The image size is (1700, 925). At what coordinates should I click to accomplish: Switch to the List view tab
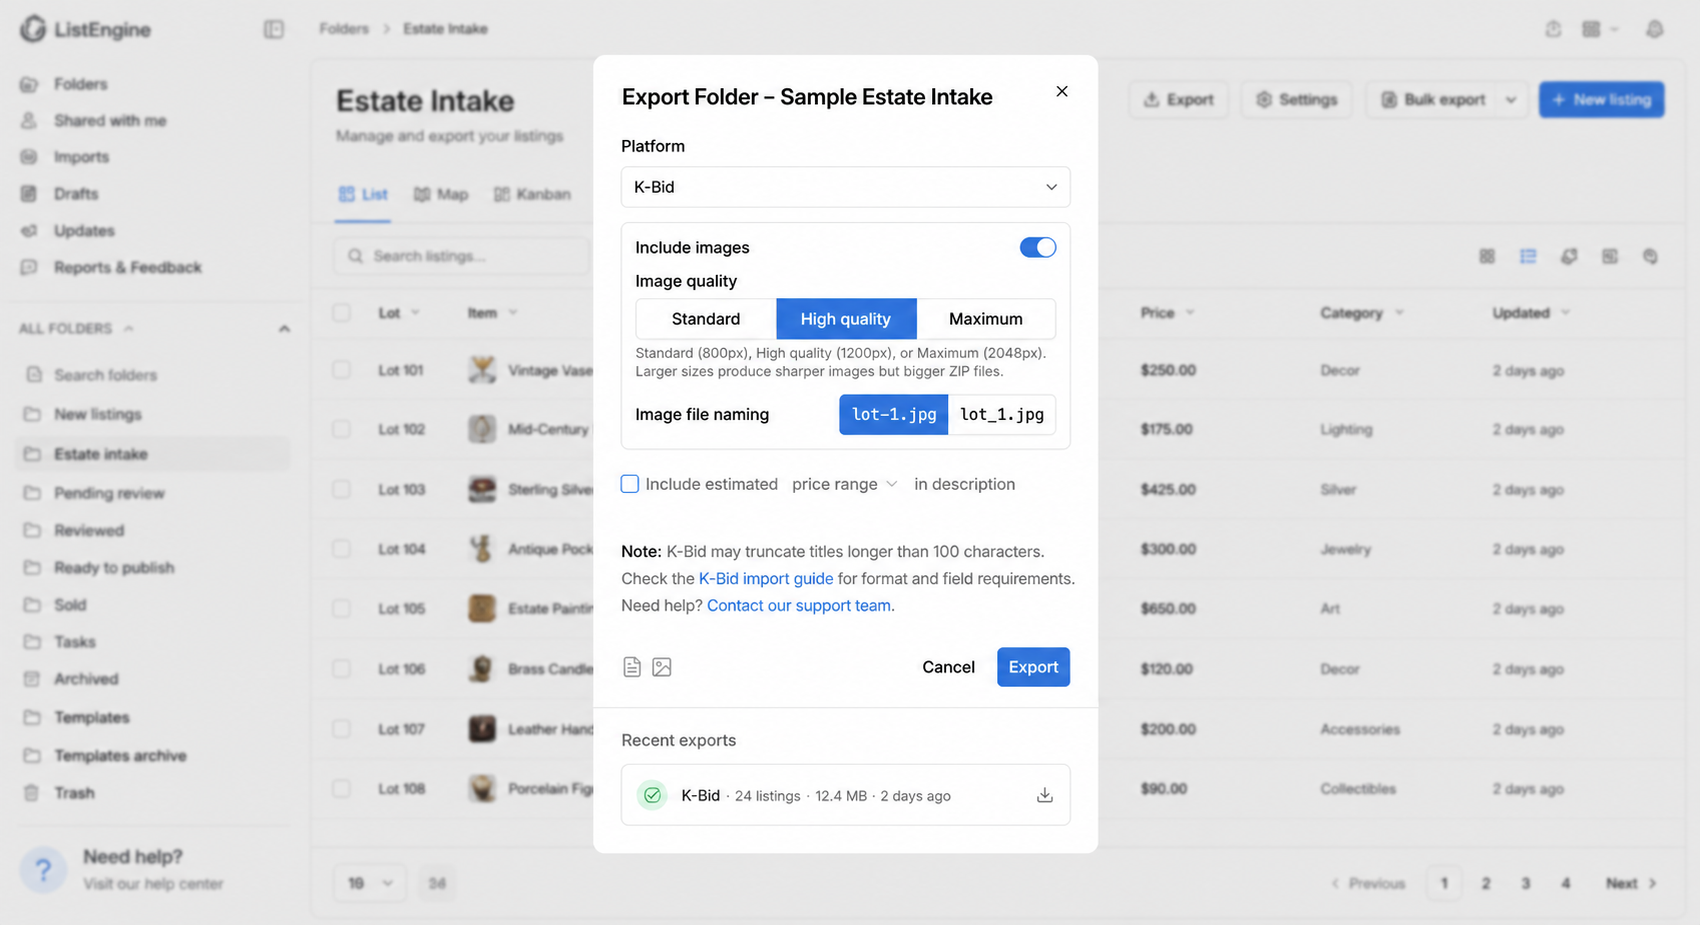tap(363, 194)
